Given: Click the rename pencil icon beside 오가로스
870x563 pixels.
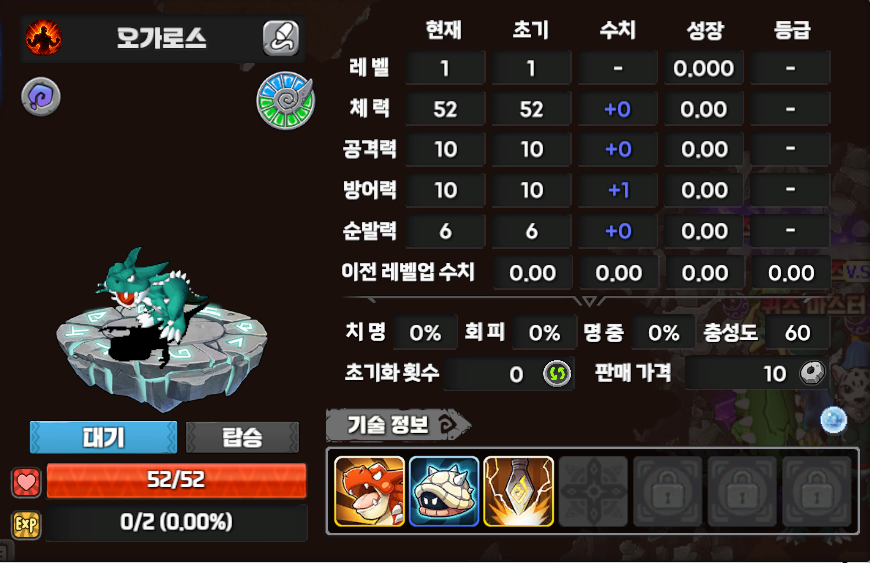Looking at the screenshot, I should (281, 38).
